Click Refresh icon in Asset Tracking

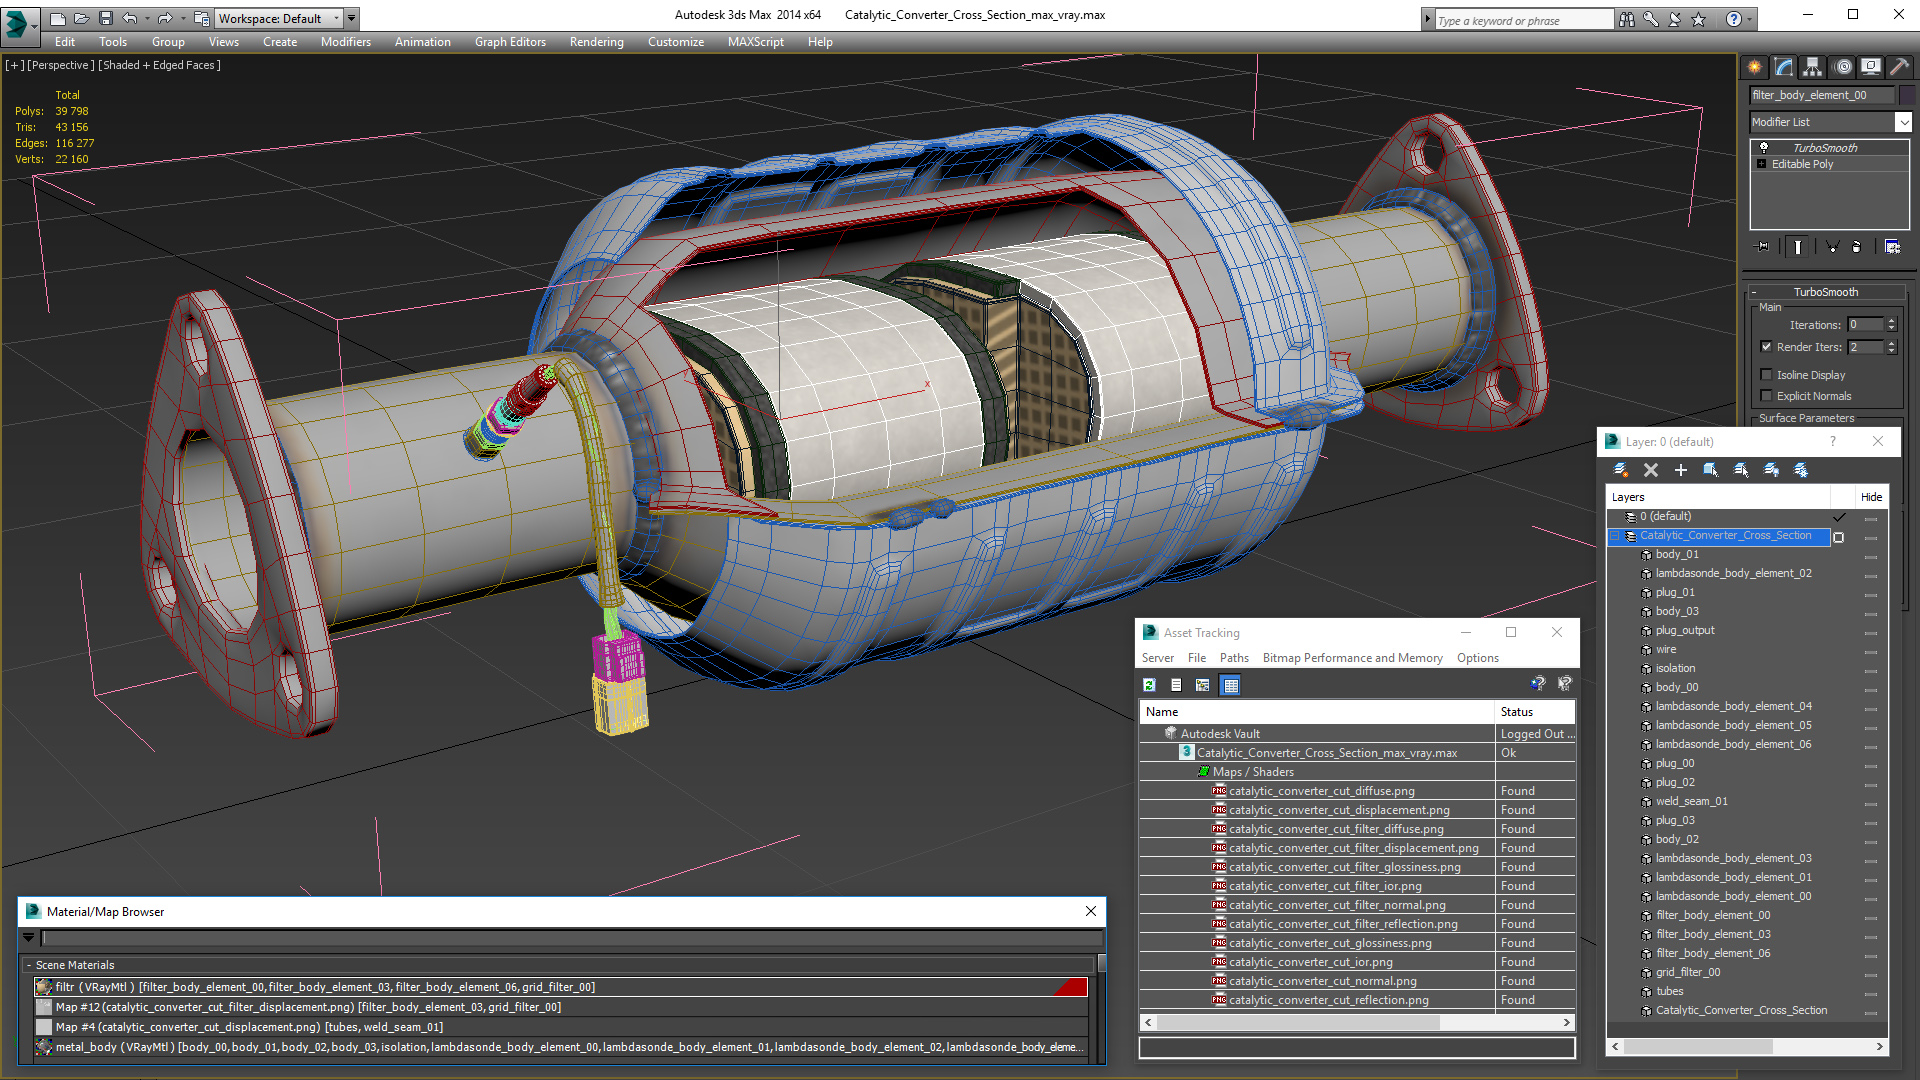point(1149,685)
